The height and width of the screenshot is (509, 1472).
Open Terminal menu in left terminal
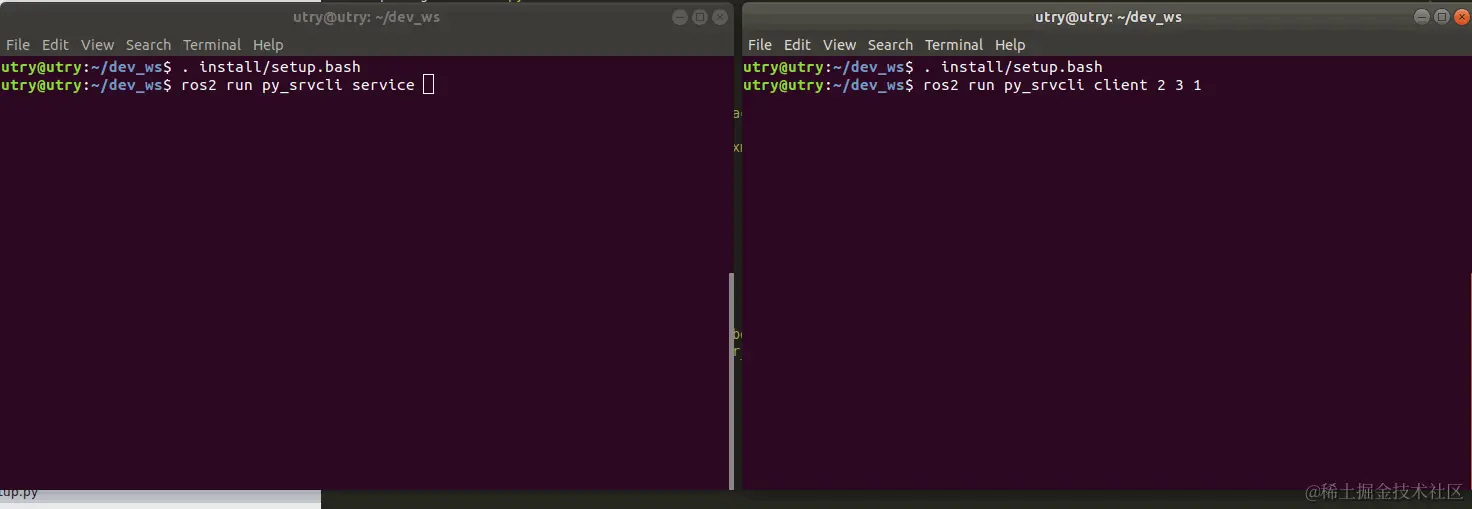tap(212, 45)
